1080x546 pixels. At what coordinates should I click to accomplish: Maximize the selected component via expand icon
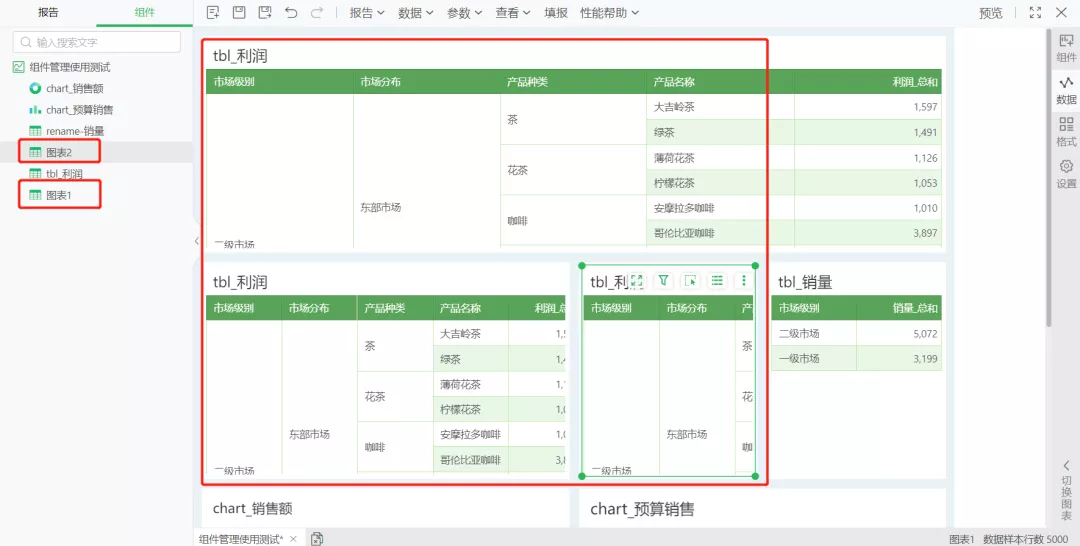point(637,280)
